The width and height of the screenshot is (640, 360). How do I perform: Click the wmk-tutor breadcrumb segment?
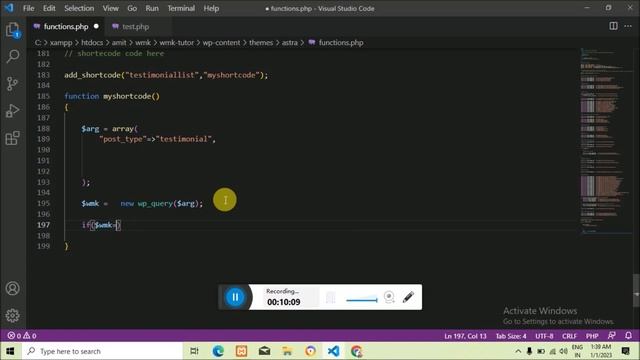[x=176, y=42]
